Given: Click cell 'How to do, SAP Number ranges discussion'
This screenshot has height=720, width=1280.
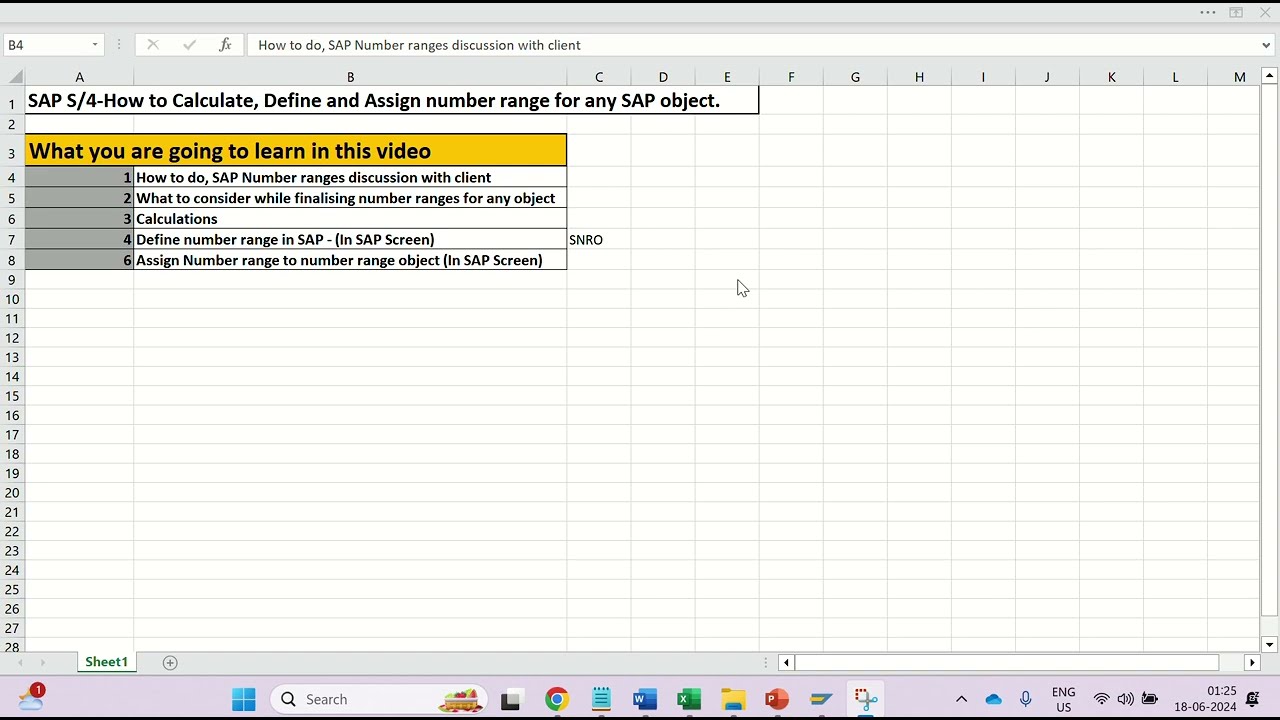Looking at the screenshot, I should coord(350,177).
